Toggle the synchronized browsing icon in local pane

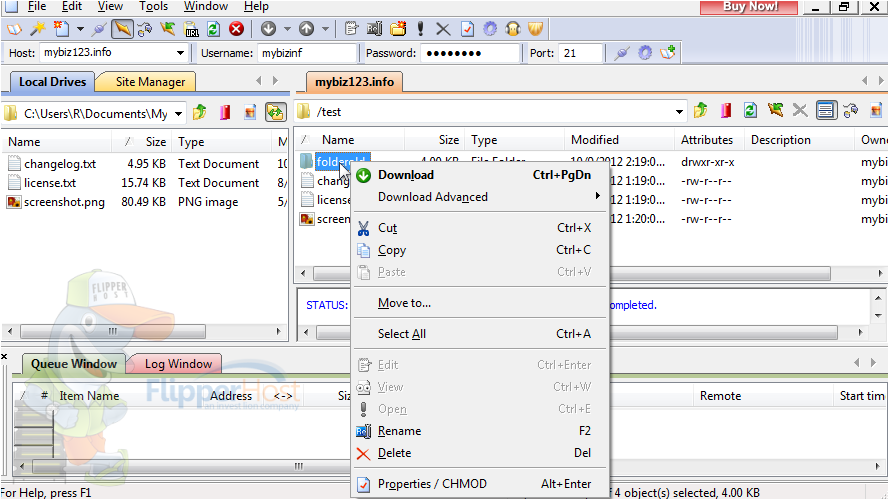(x=275, y=112)
